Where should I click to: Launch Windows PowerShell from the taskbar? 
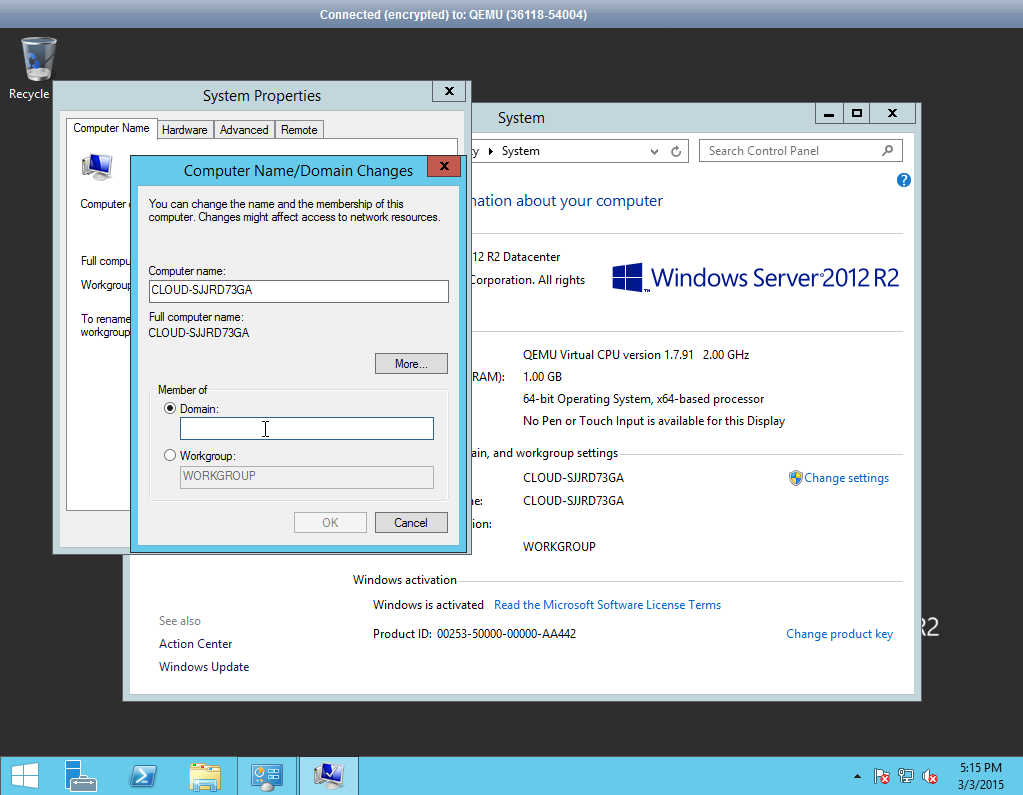point(142,775)
